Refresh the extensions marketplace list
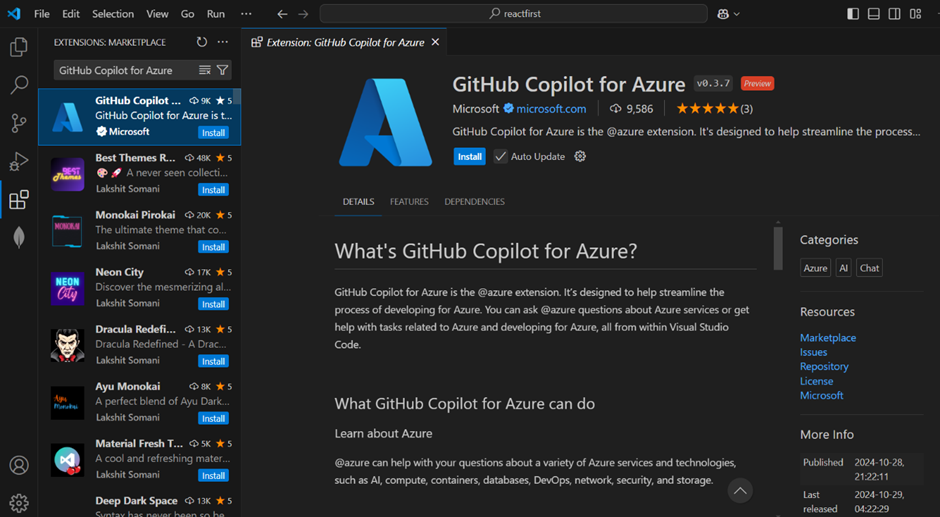This screenshot has height=517, width=940. (202, 42)
